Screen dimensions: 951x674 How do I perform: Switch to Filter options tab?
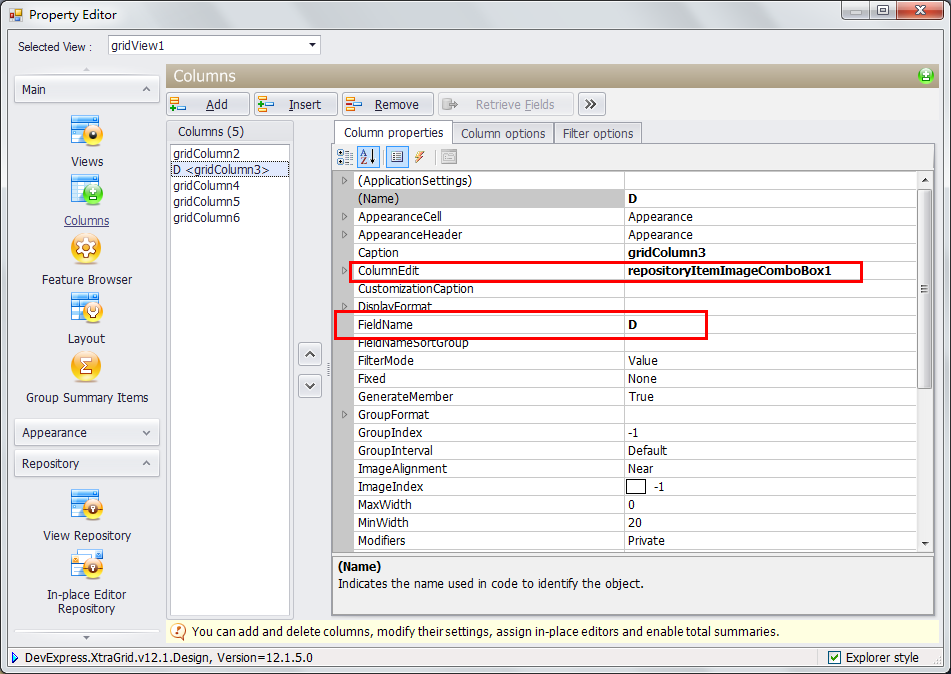(597, 133)
